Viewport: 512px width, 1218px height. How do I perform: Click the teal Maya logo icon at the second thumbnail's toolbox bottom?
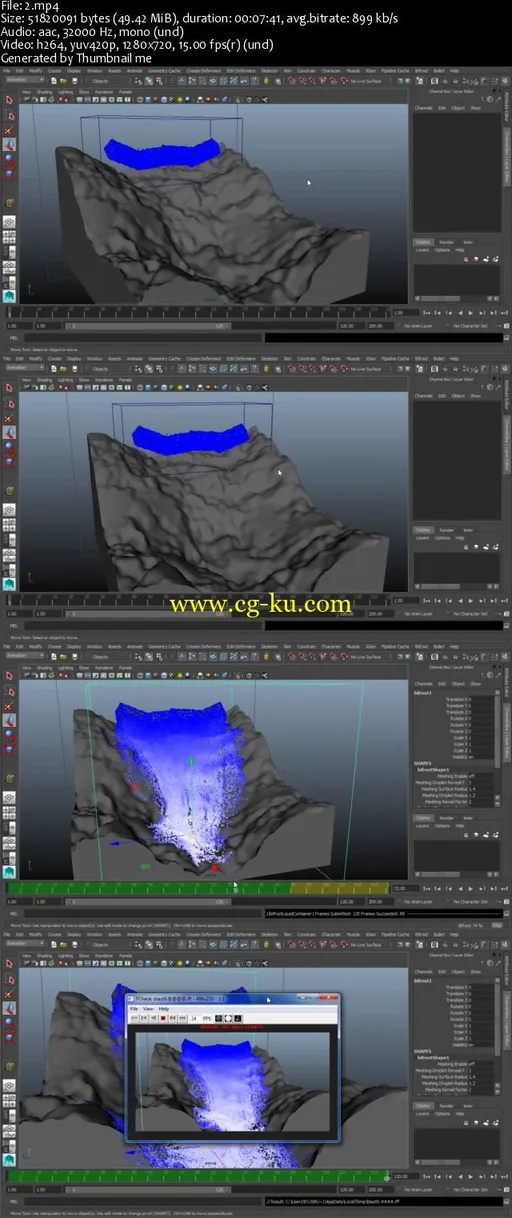click(x=9, y=582)
